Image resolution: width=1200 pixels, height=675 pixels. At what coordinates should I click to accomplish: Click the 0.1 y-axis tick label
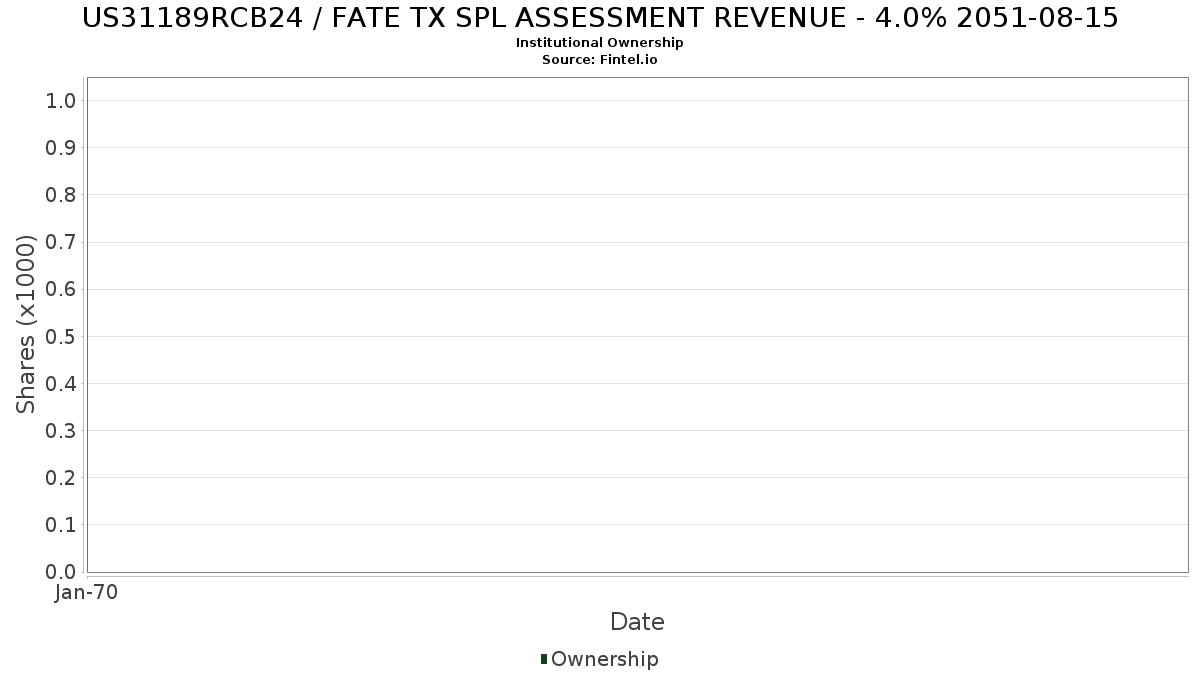[61, 525]
